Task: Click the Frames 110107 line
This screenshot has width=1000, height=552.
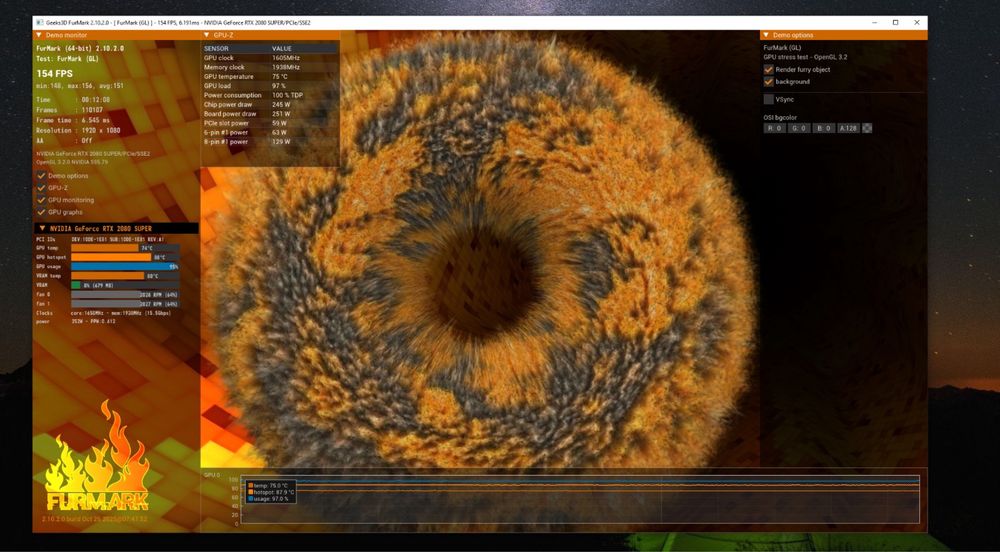Action: point(70,110)
